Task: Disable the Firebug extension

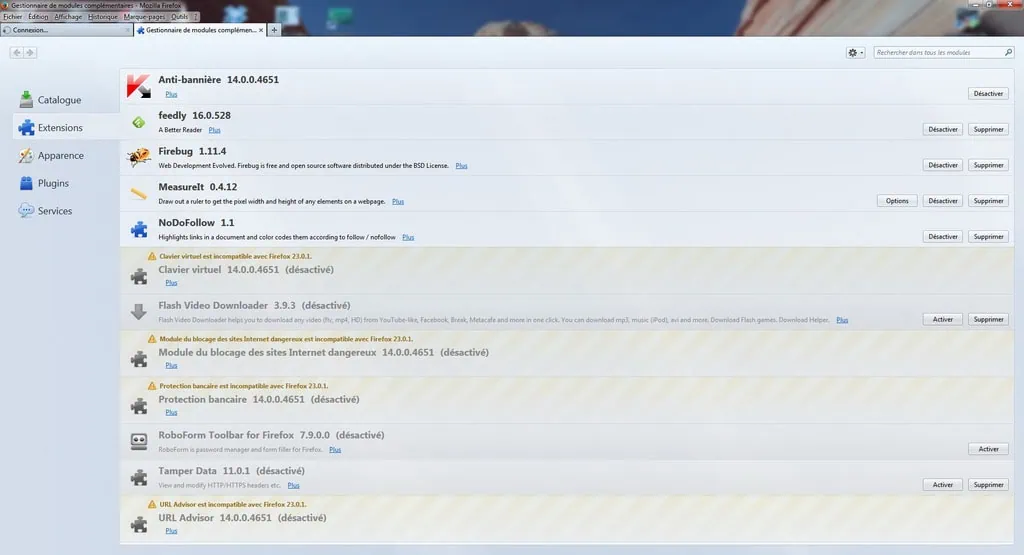Action: tap(942, 165)
